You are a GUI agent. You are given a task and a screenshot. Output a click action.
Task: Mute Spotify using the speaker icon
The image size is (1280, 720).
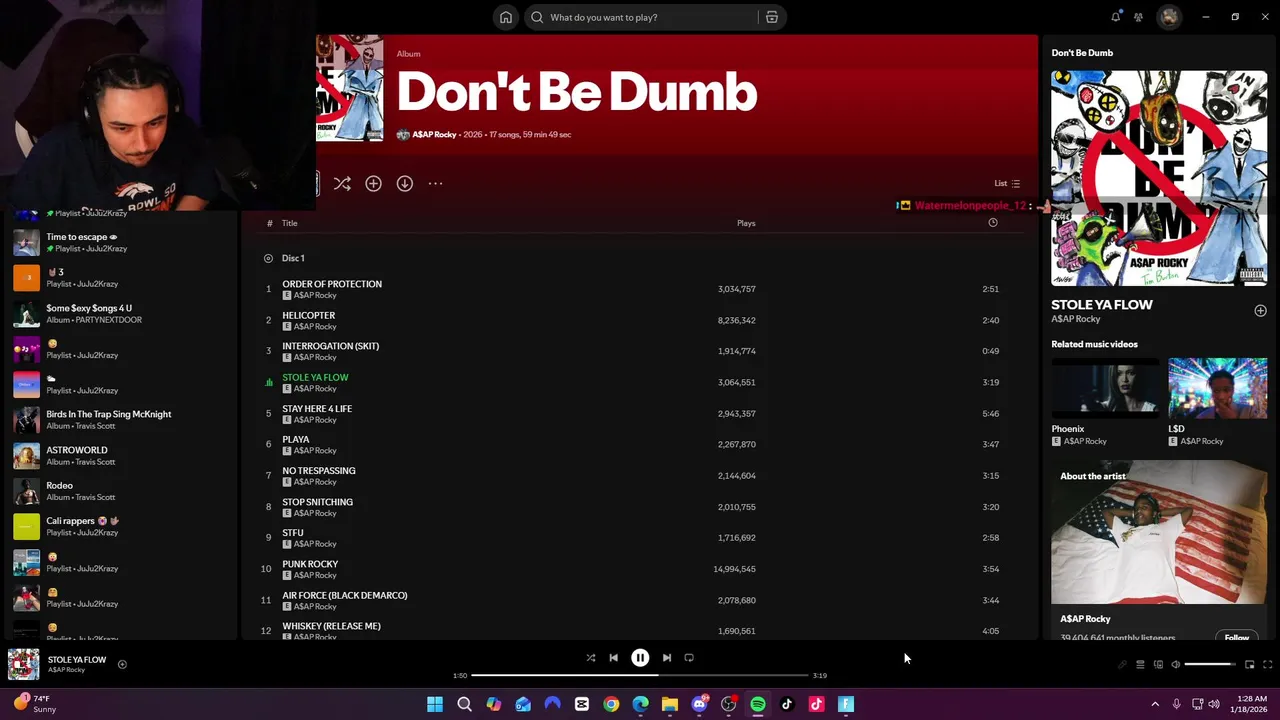(x=1176, y=664)
